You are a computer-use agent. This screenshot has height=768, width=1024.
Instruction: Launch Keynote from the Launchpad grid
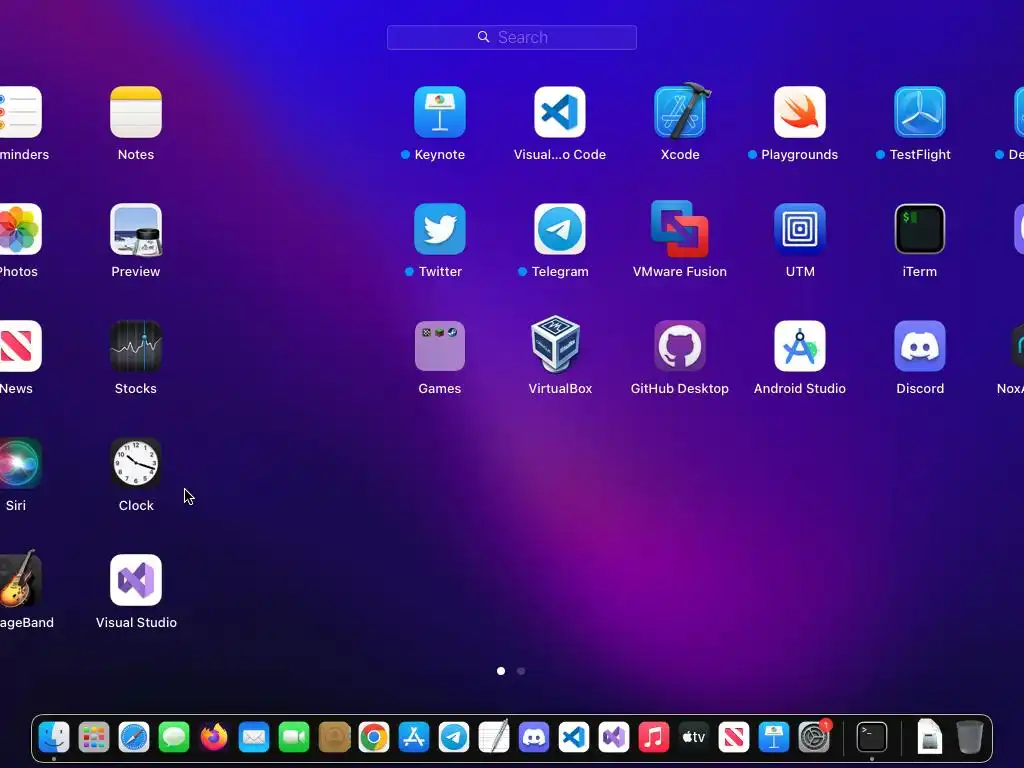[440, 112]
